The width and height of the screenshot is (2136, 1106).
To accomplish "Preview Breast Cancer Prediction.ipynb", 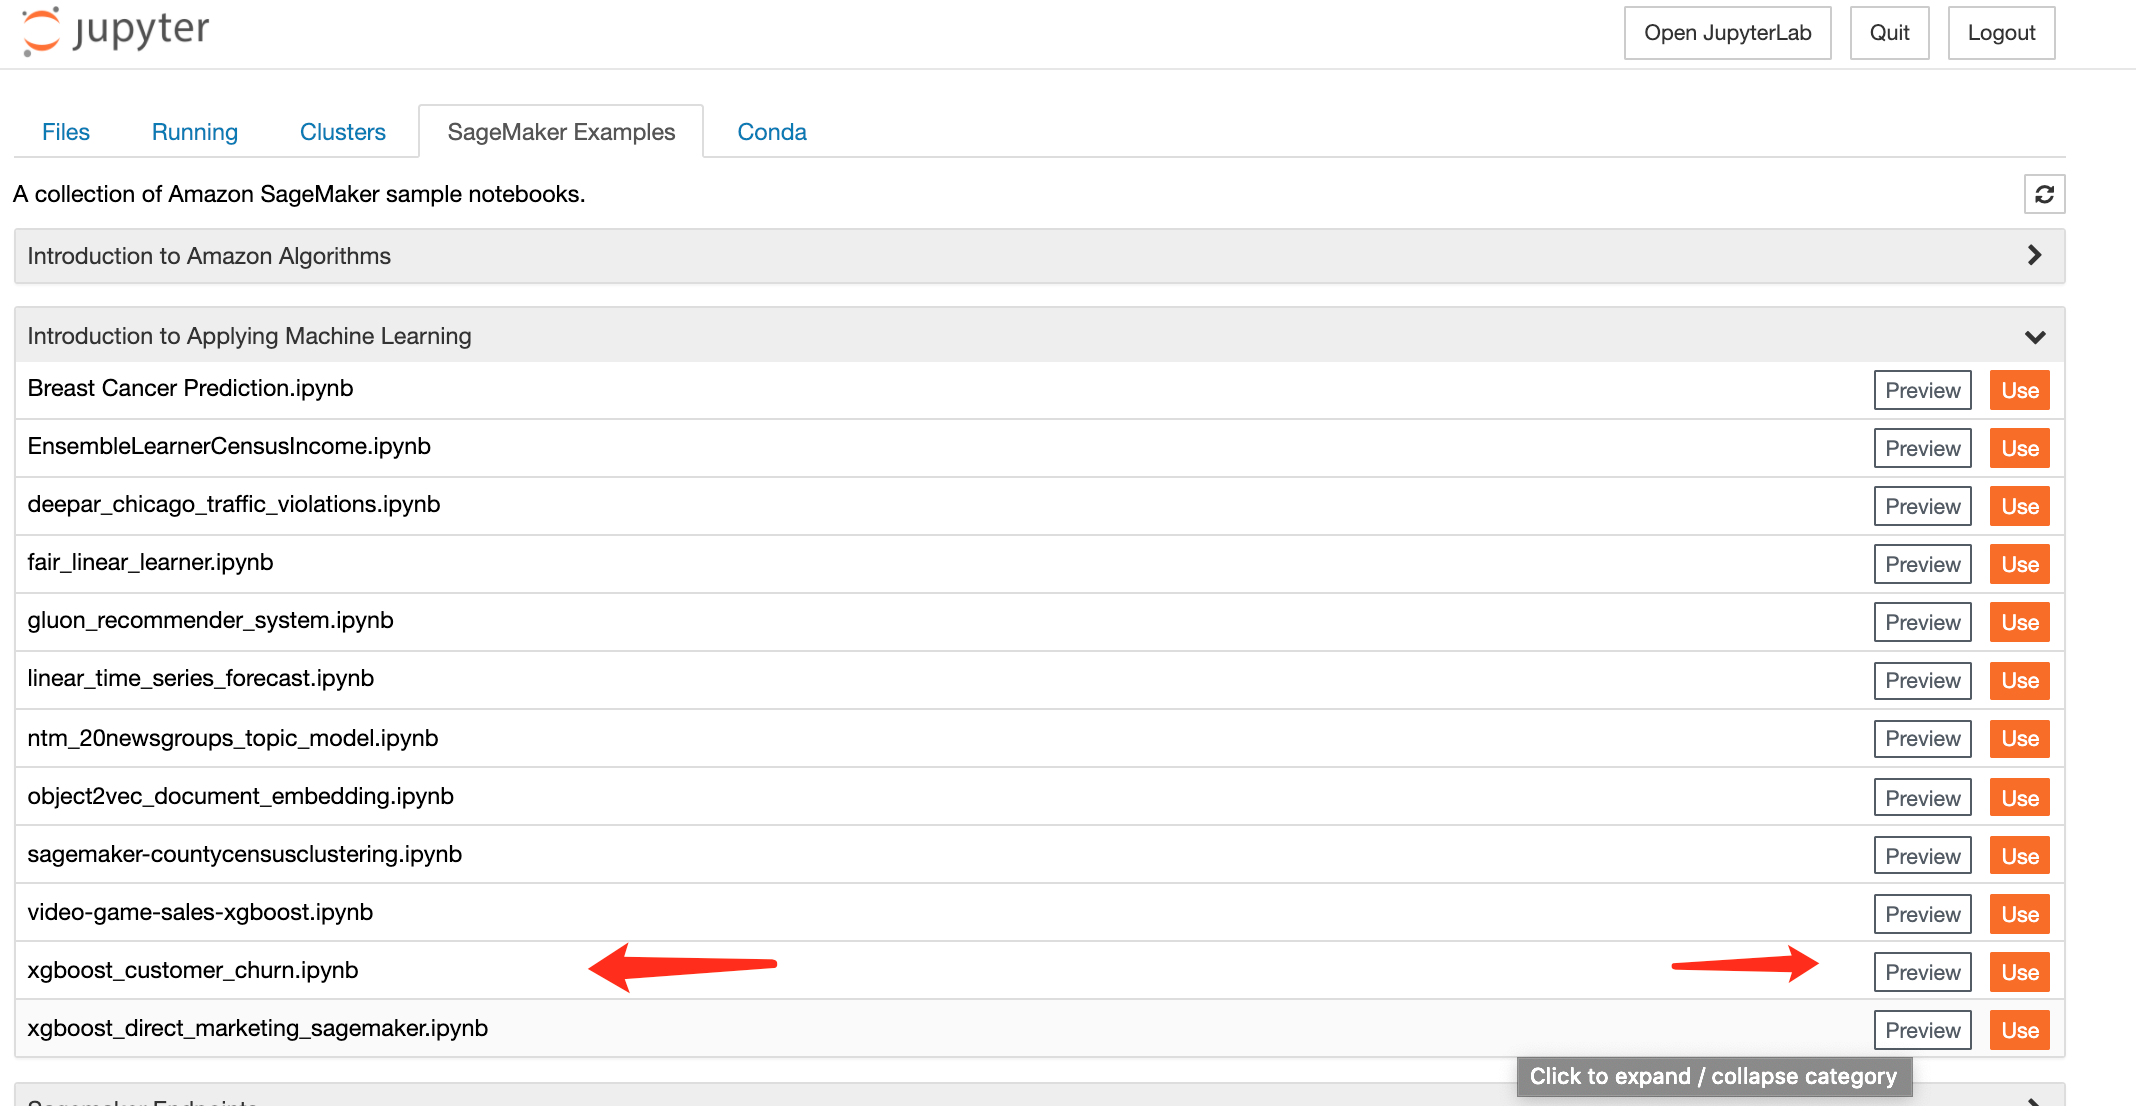I will (x=1922, y=390).
